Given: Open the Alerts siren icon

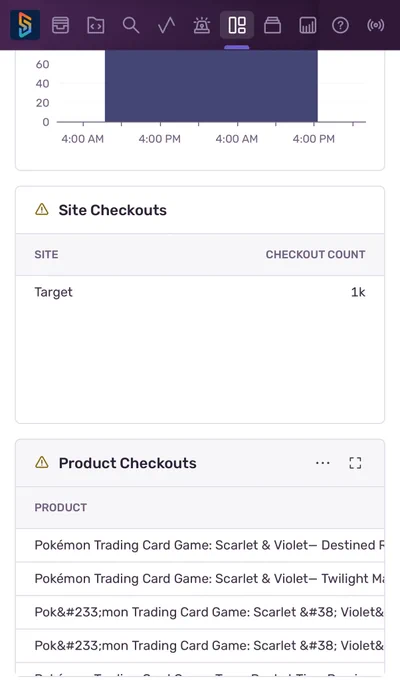Looking at the screenshot, I should coord(202,25).
